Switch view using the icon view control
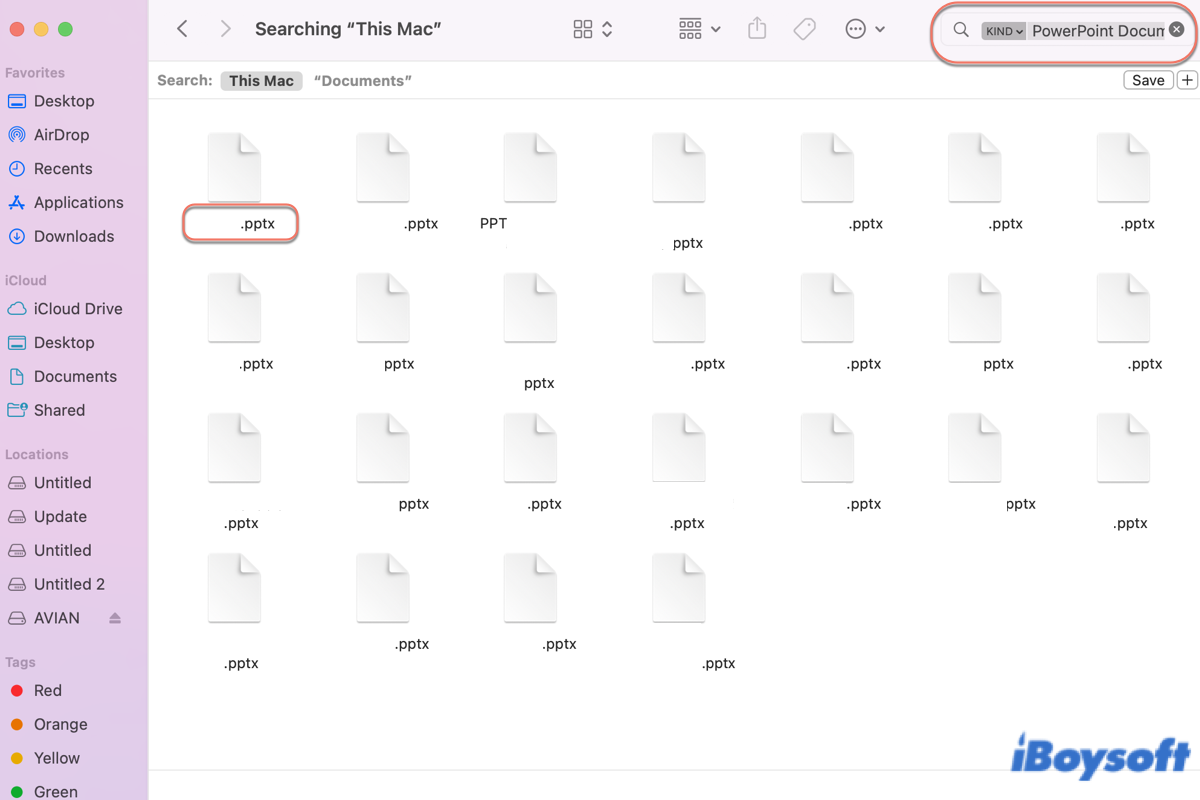The height and width of the screenshot is (800, 1200). 584,29
